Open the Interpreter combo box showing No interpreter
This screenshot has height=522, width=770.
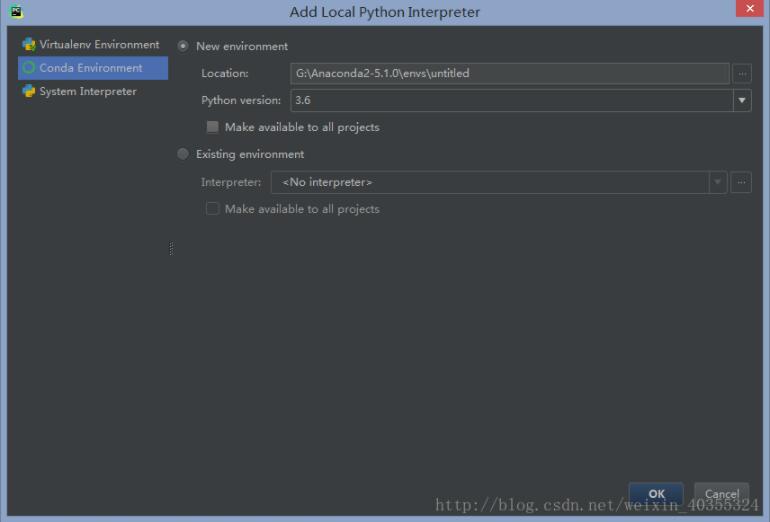(498, 182)
